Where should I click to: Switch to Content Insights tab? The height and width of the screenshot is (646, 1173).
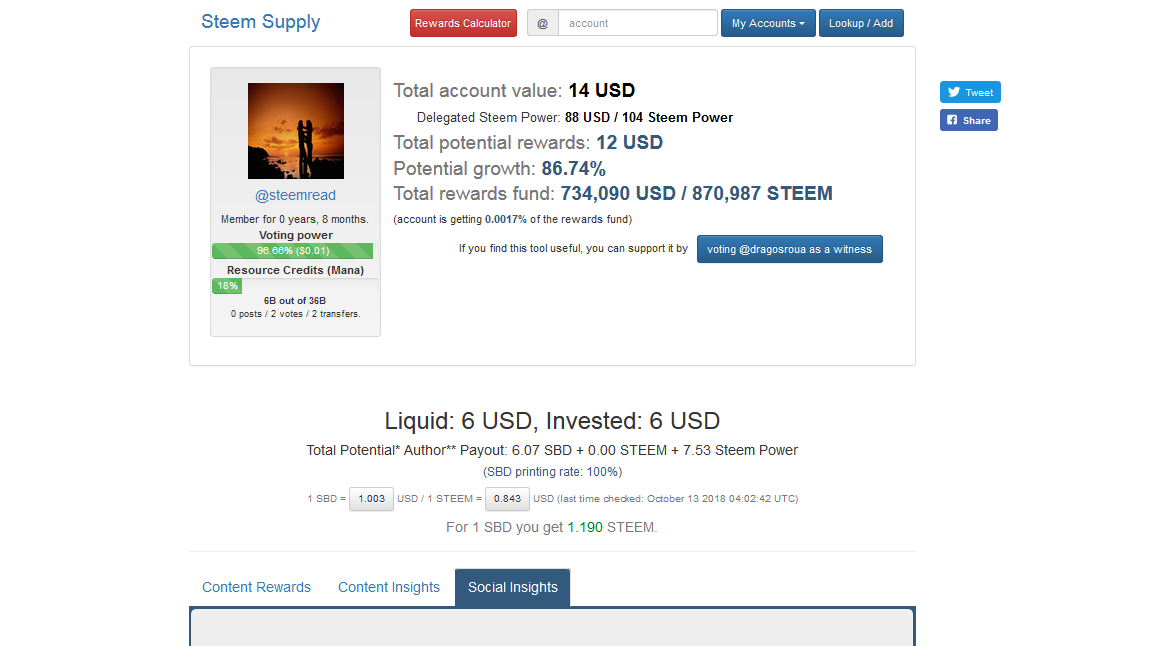pos(389,588)
